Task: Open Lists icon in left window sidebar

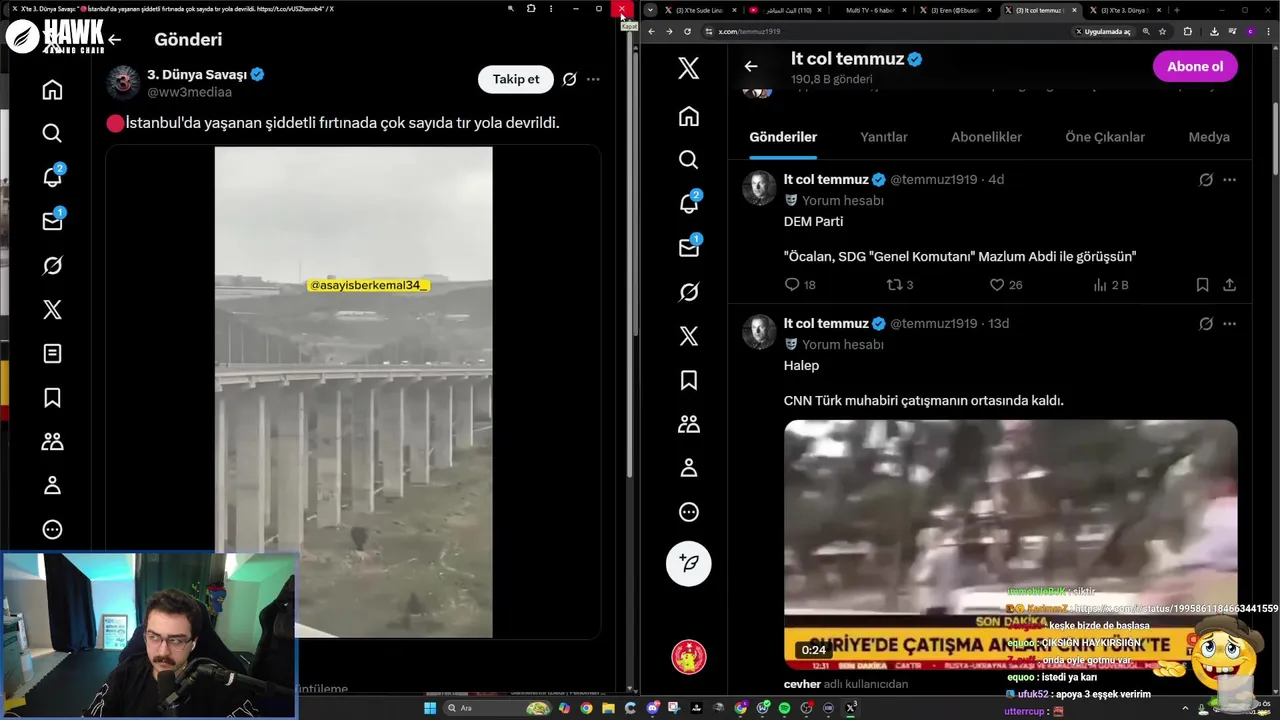Action: (x=52, y=353)
